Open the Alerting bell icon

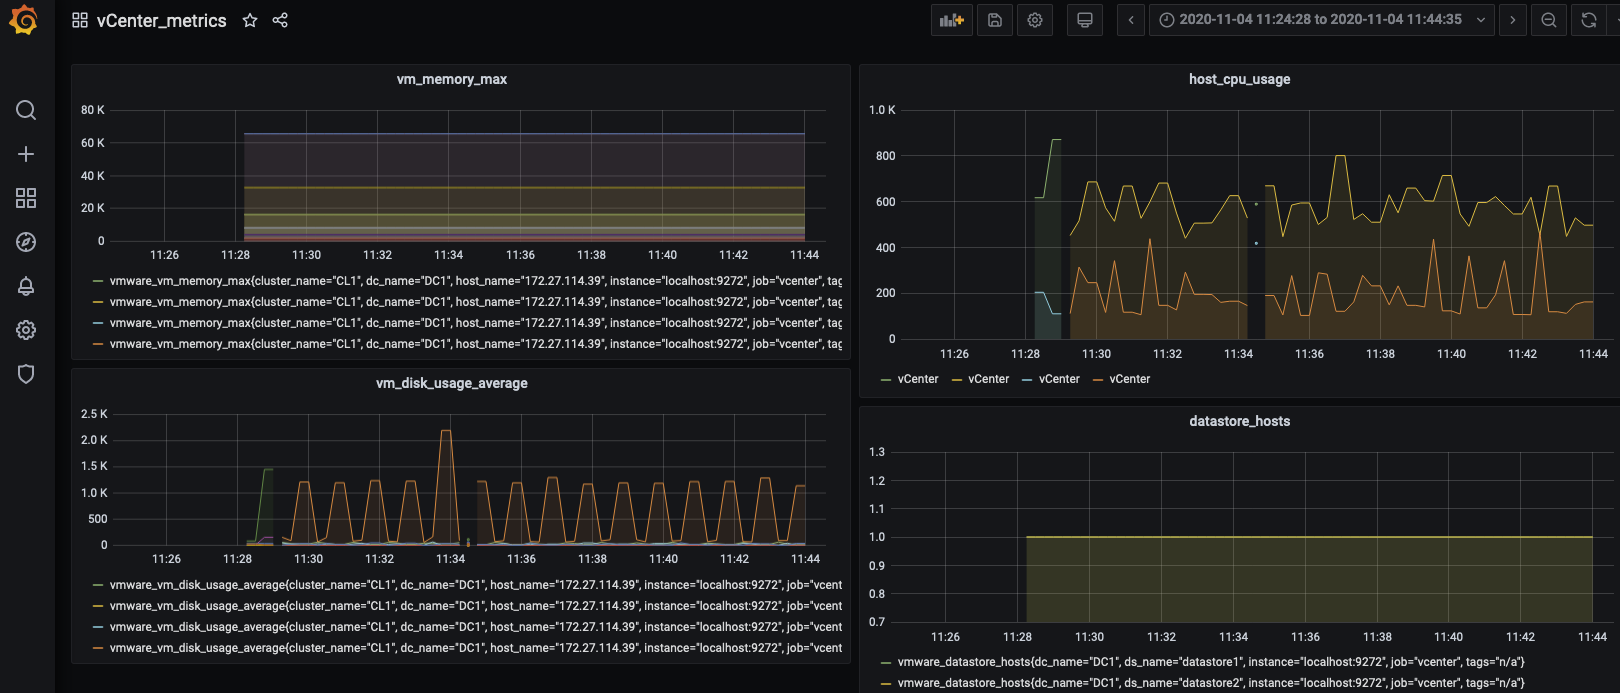click(26, 286)
